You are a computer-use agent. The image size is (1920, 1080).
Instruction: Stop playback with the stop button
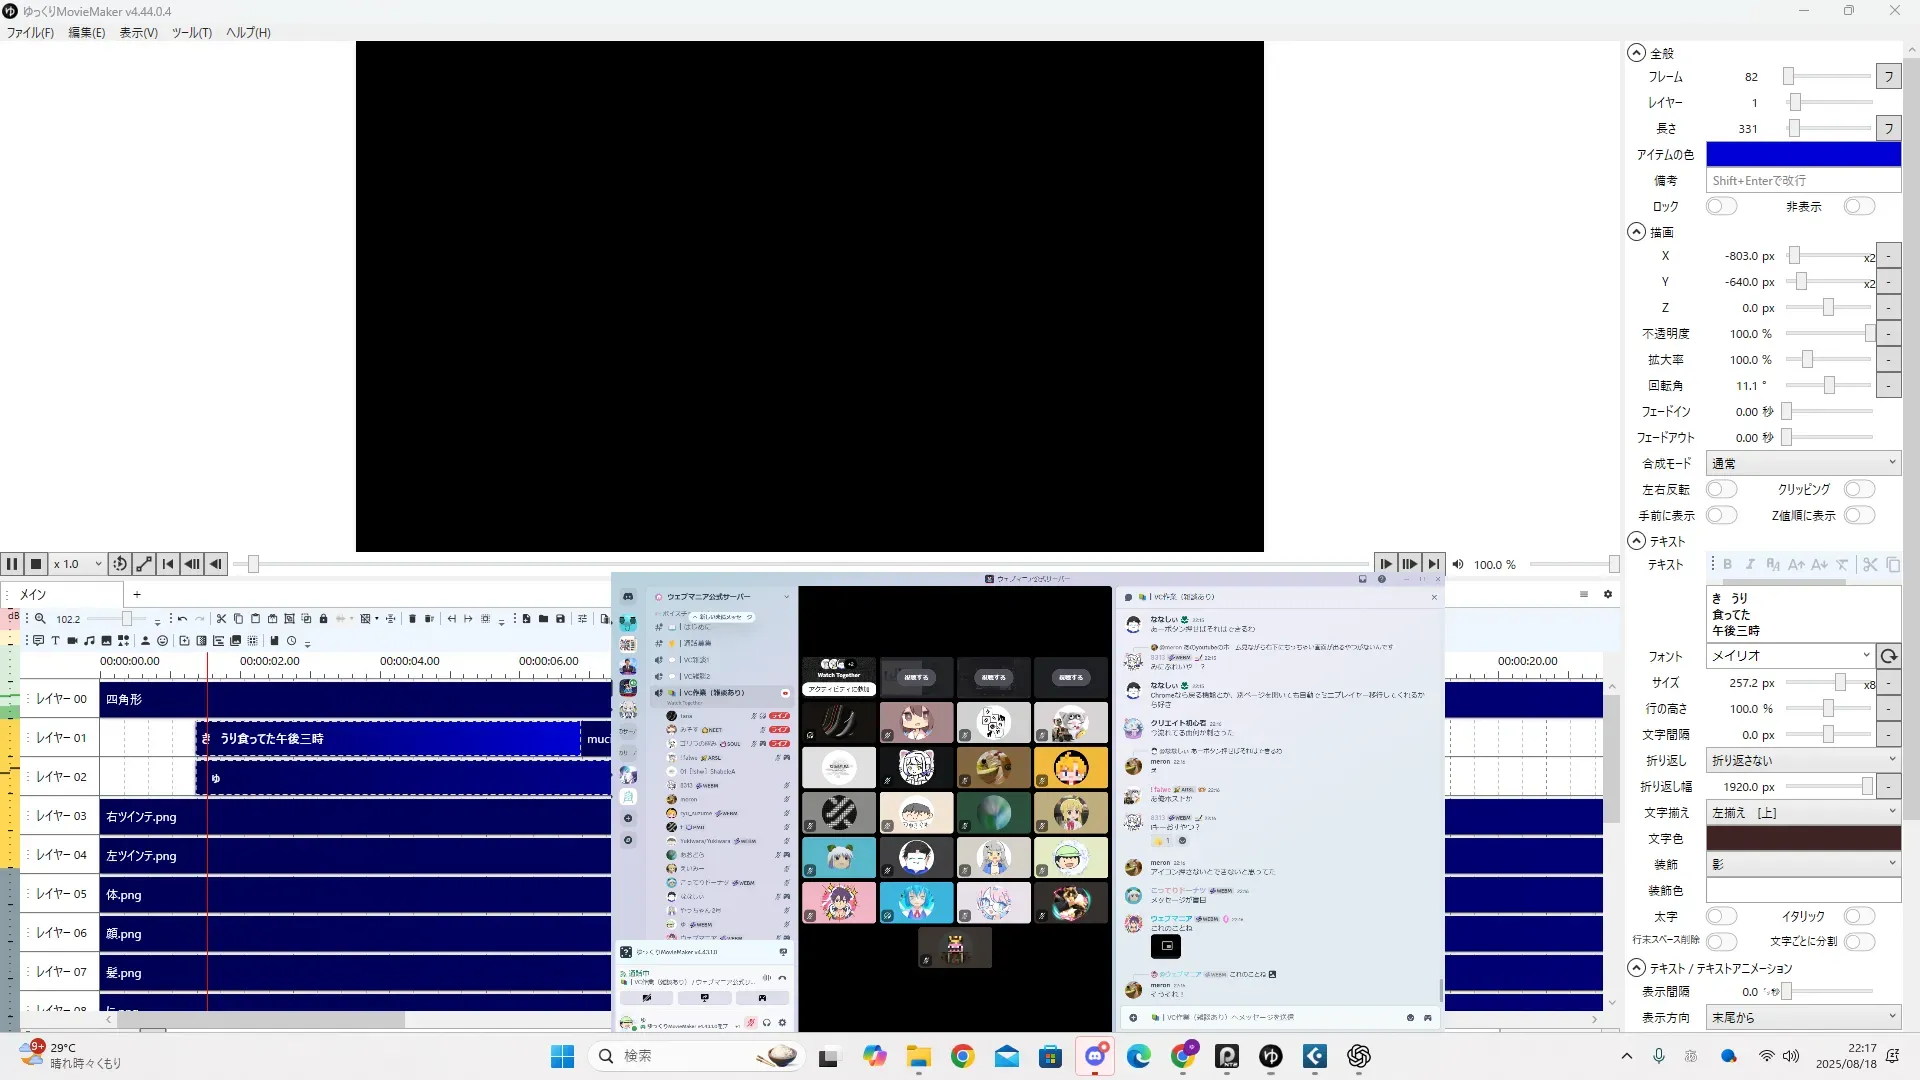(36, 564)
